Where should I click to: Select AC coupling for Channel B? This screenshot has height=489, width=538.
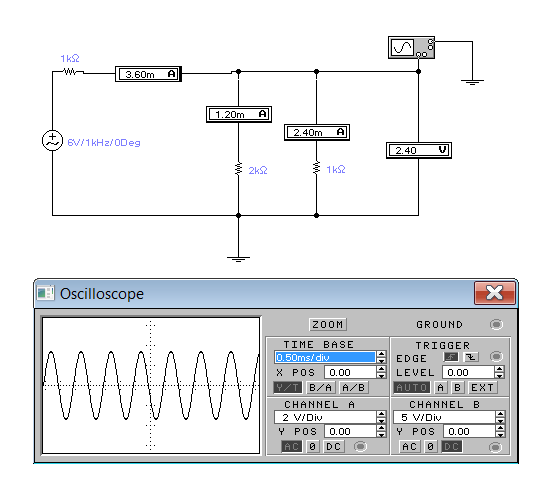[x=410, y=447]
